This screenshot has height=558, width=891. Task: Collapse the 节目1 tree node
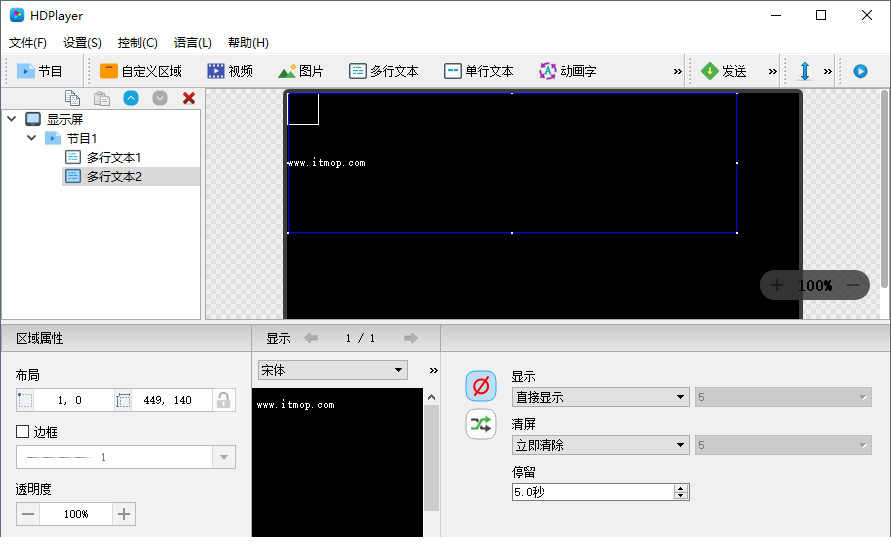tap(32, 138)
